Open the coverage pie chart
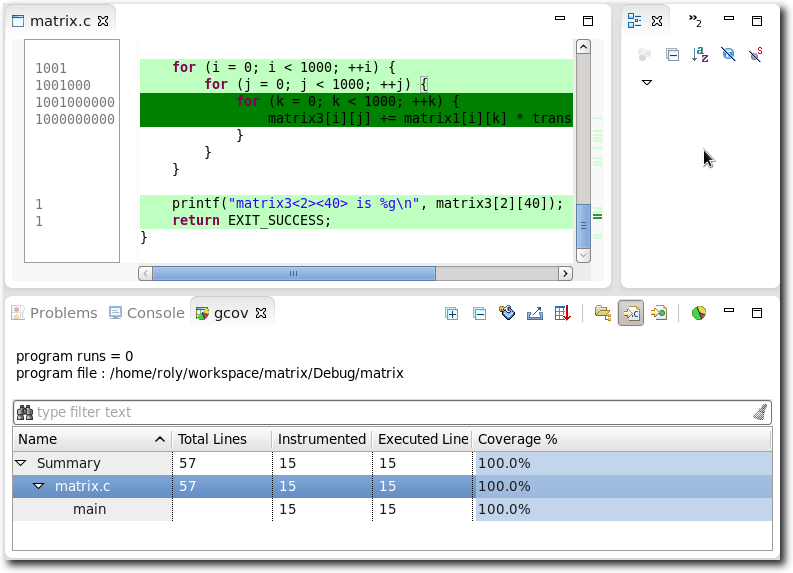This screenshot has width=793, height=573. (x=699, y=313)
